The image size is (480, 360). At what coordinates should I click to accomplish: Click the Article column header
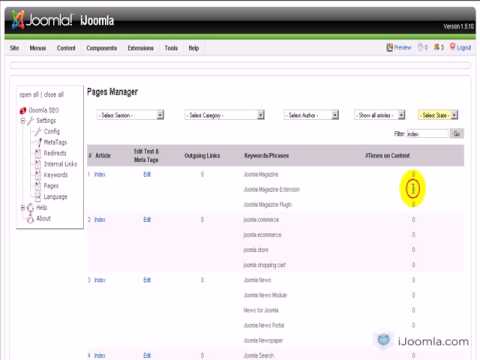pos(103,155)
